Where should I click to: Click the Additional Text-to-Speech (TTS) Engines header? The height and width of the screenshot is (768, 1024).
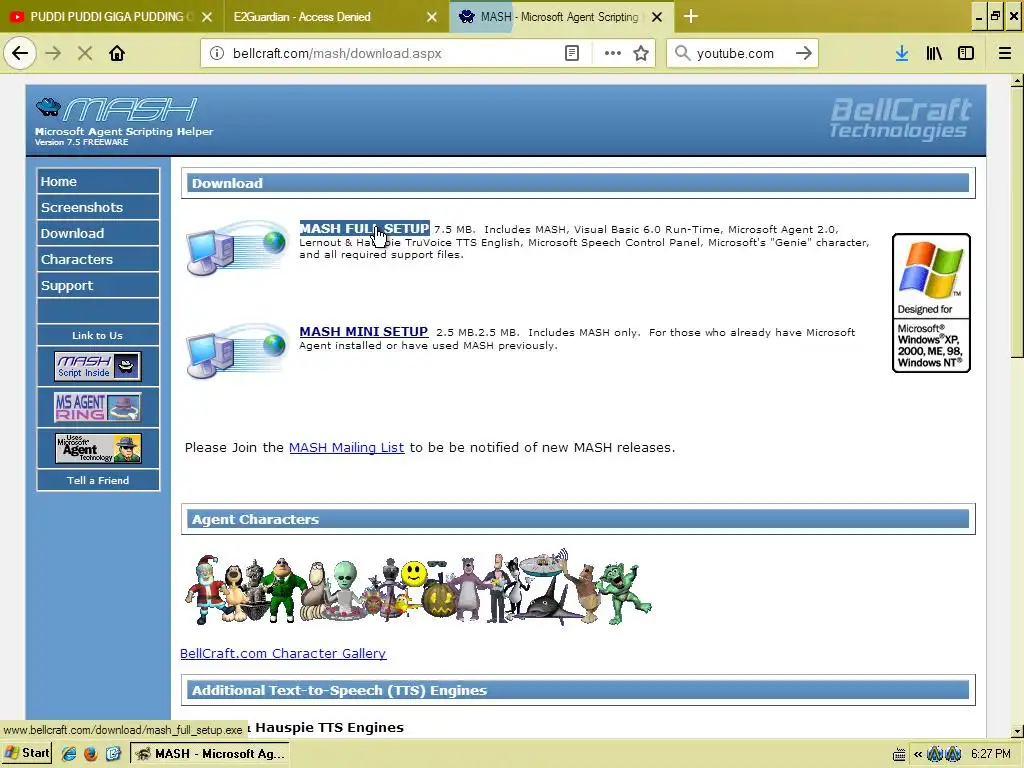point(578,690)
